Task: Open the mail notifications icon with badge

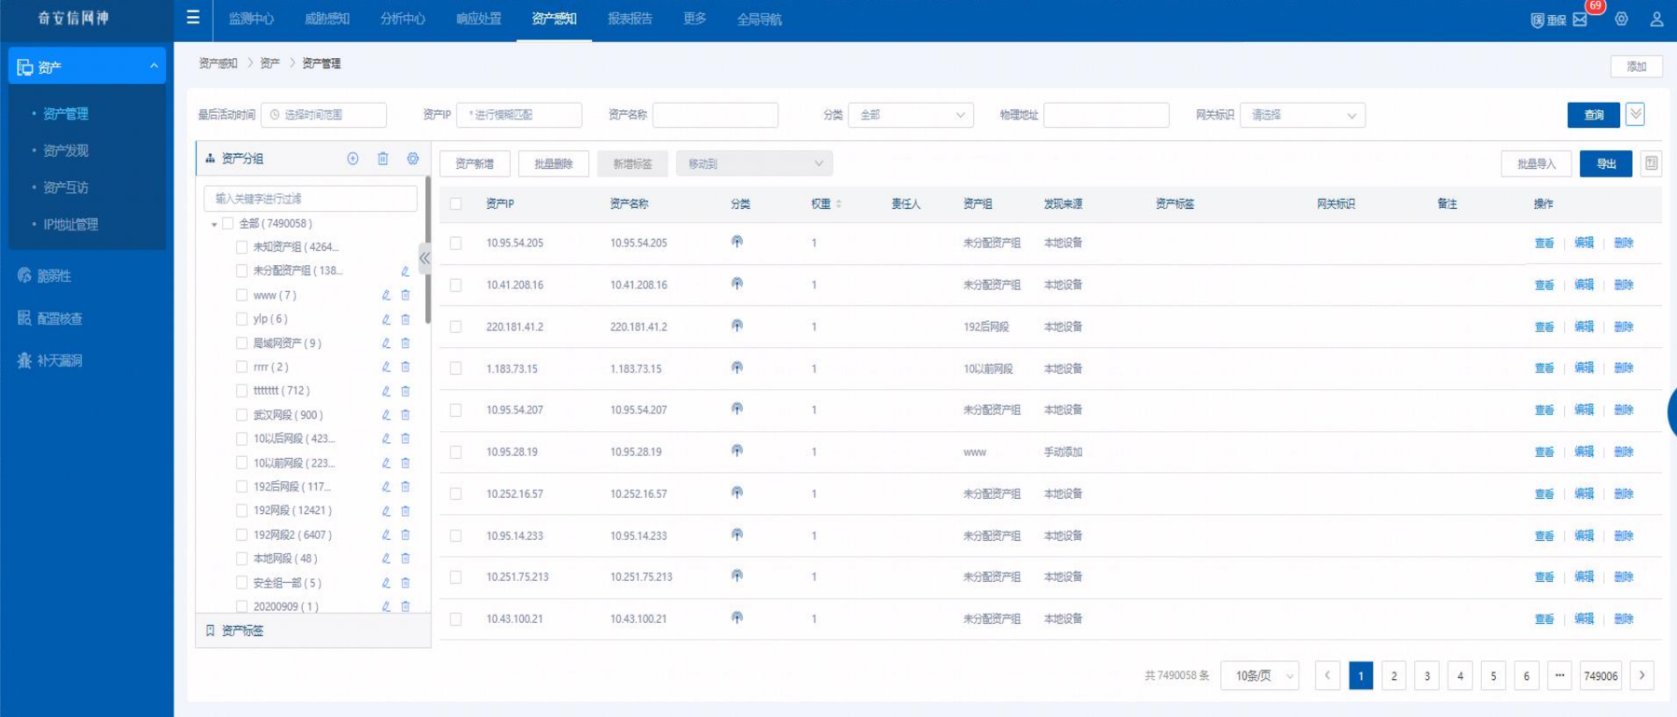Action: tap(1580, 19)
